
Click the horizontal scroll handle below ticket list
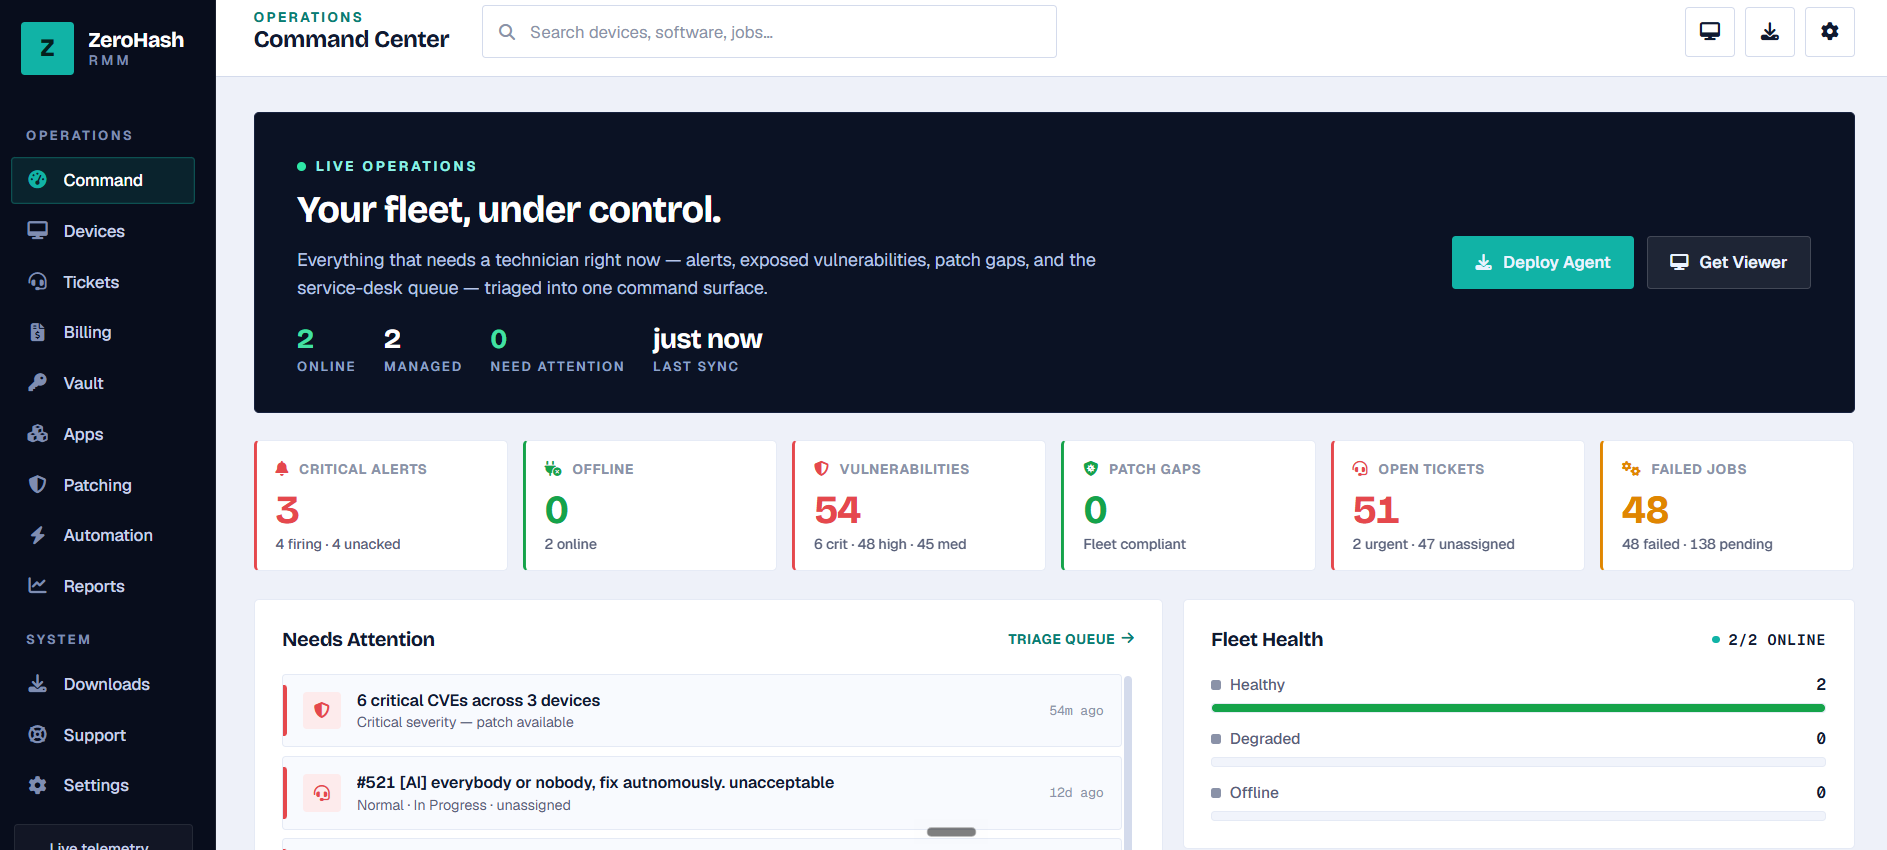(x=951, y=832)
